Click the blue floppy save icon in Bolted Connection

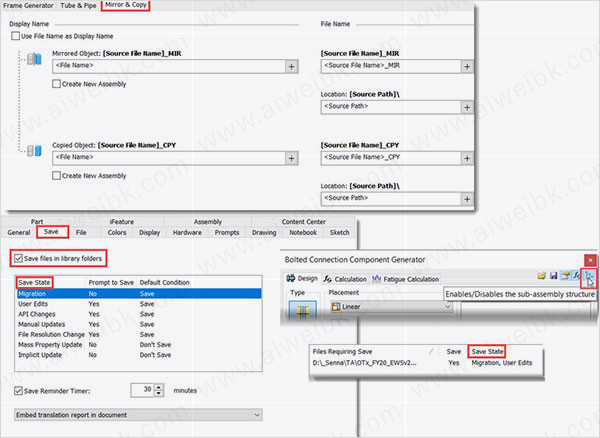pos(553,275)
